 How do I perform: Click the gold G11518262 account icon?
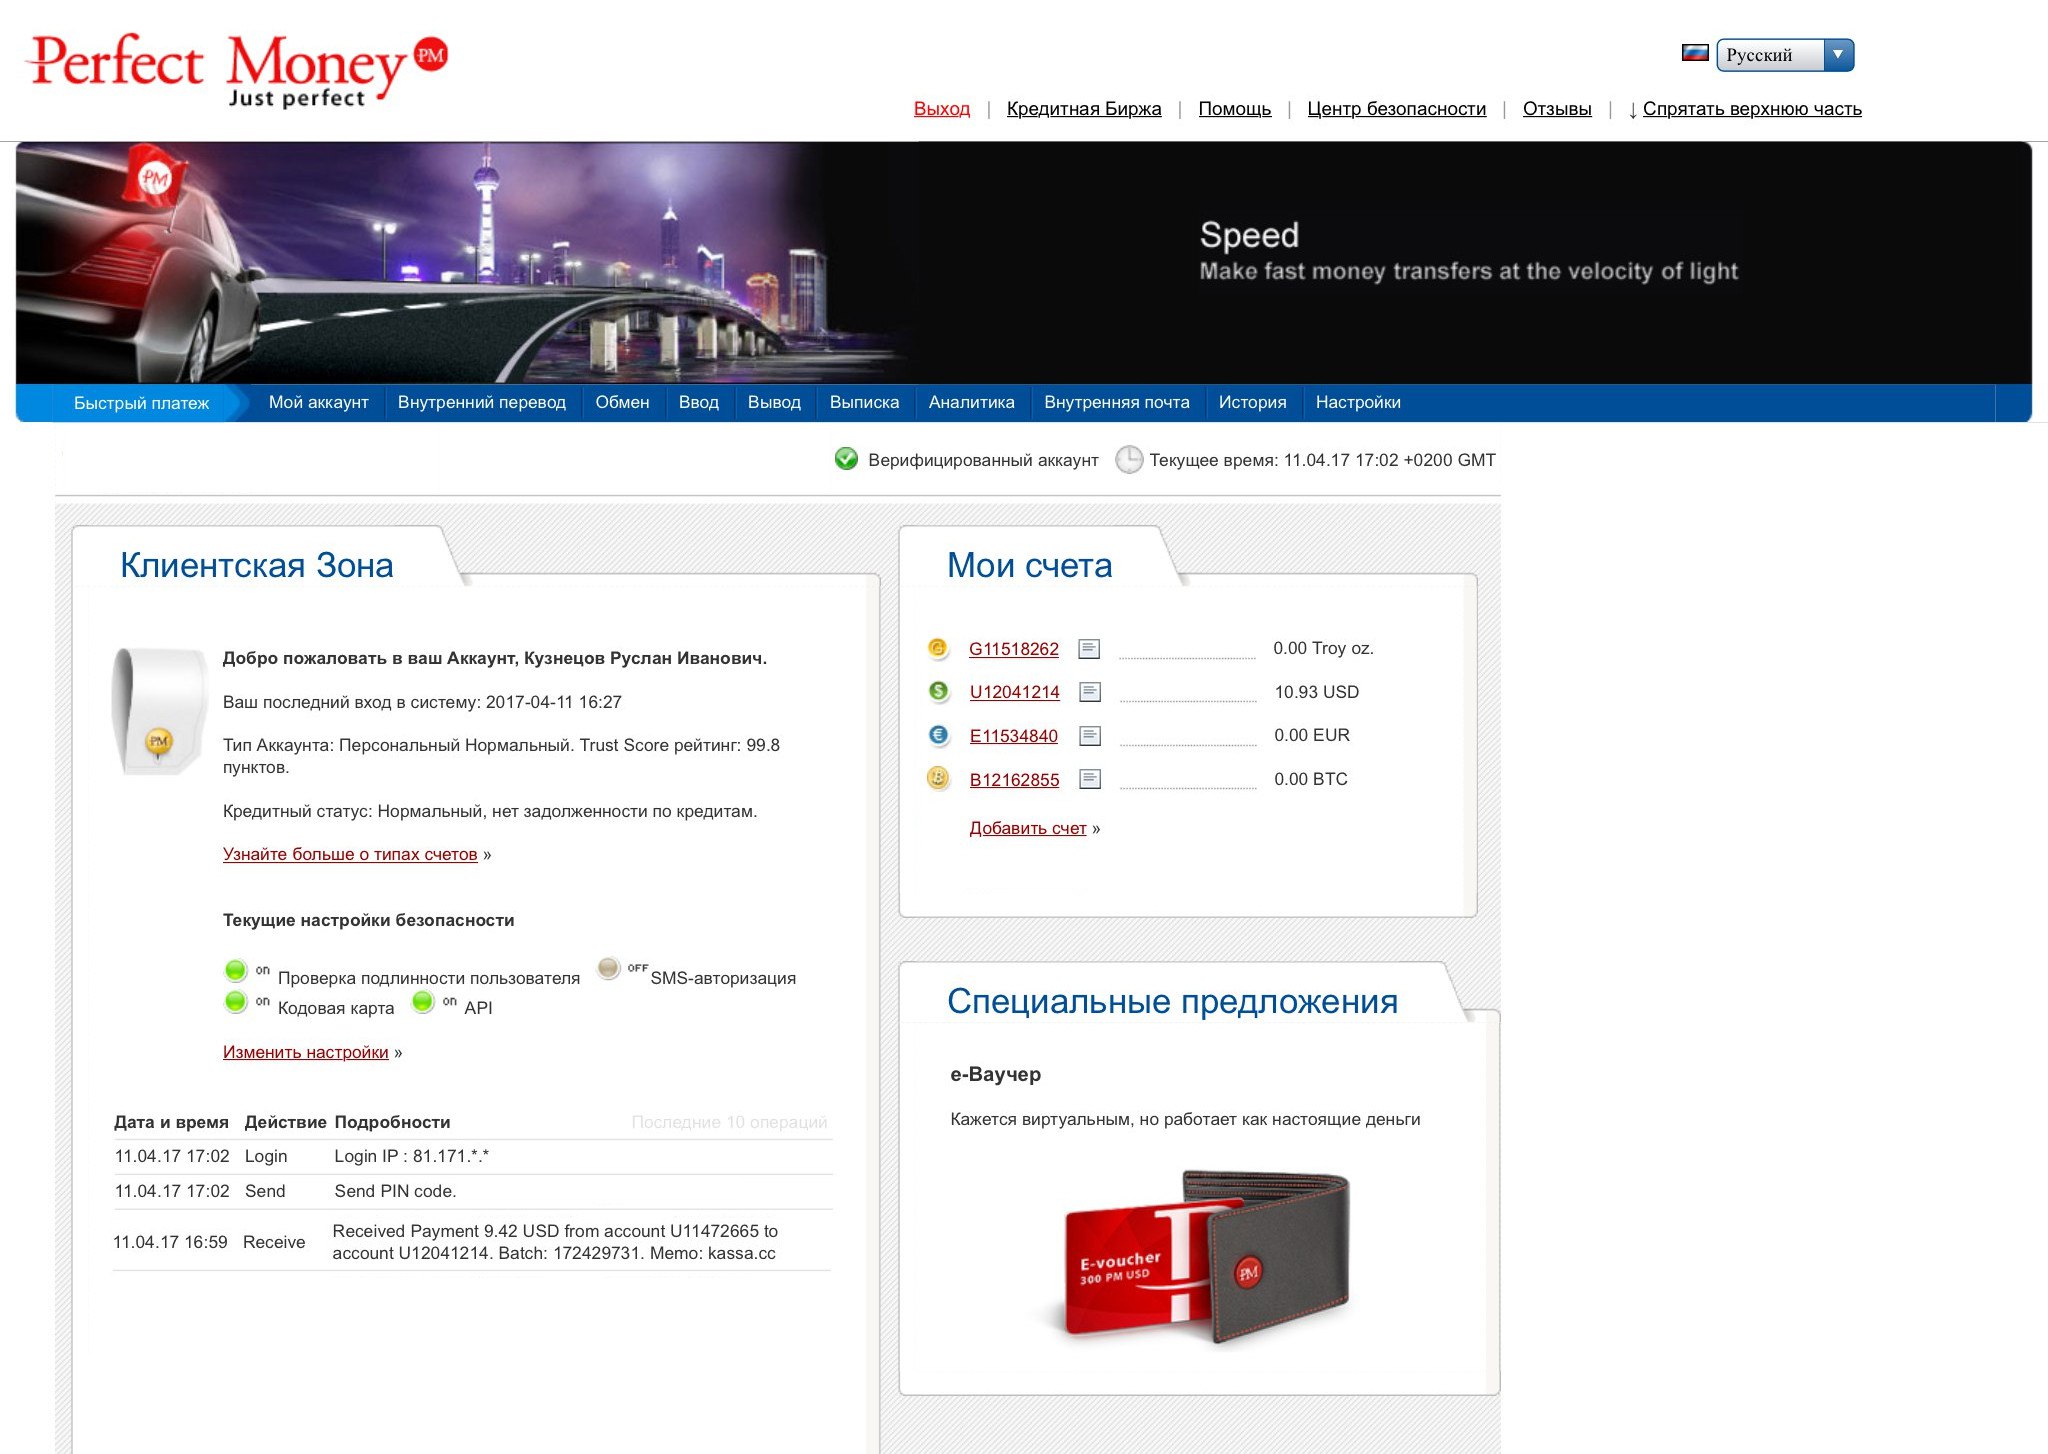tap(938, 648)
